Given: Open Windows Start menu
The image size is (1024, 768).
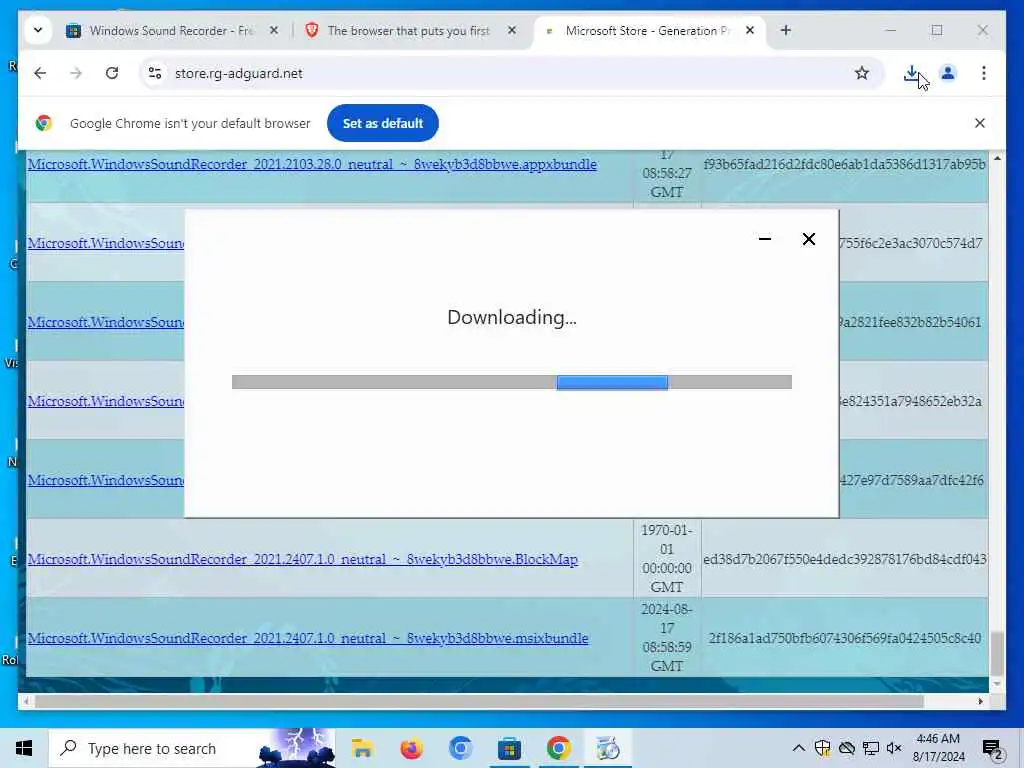Looking at the screenshot, I should pyautogui.click(x=24, y=748).
